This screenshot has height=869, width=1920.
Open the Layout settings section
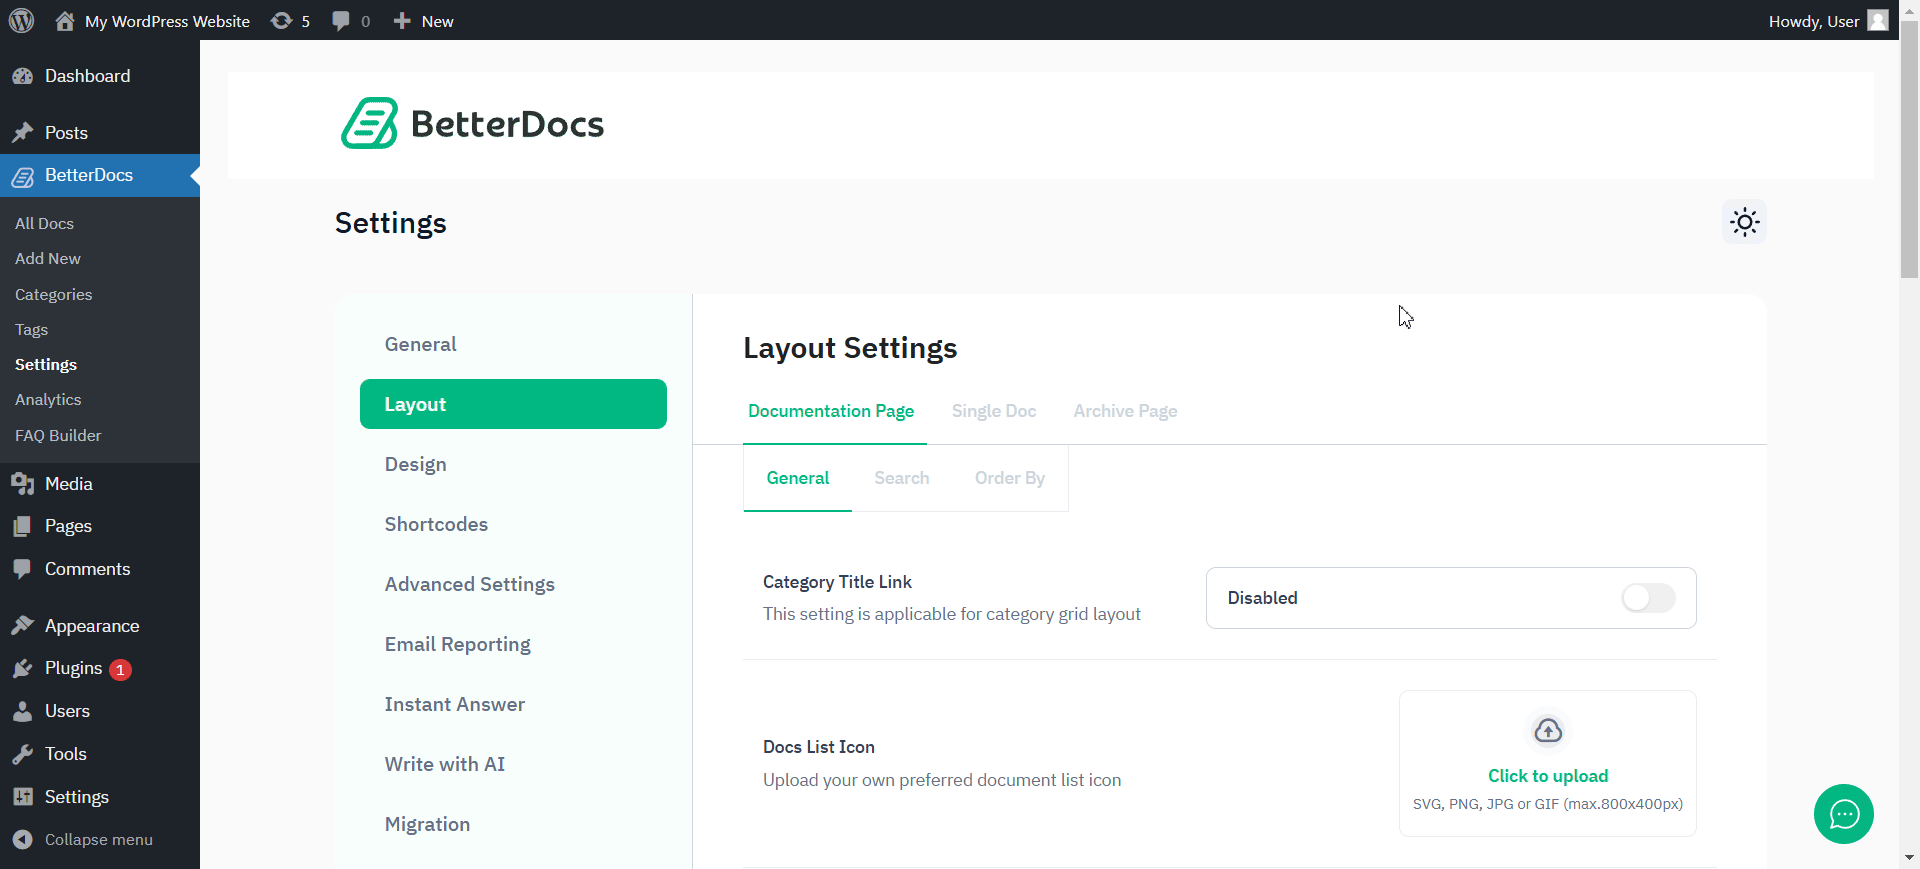(513, 404)
